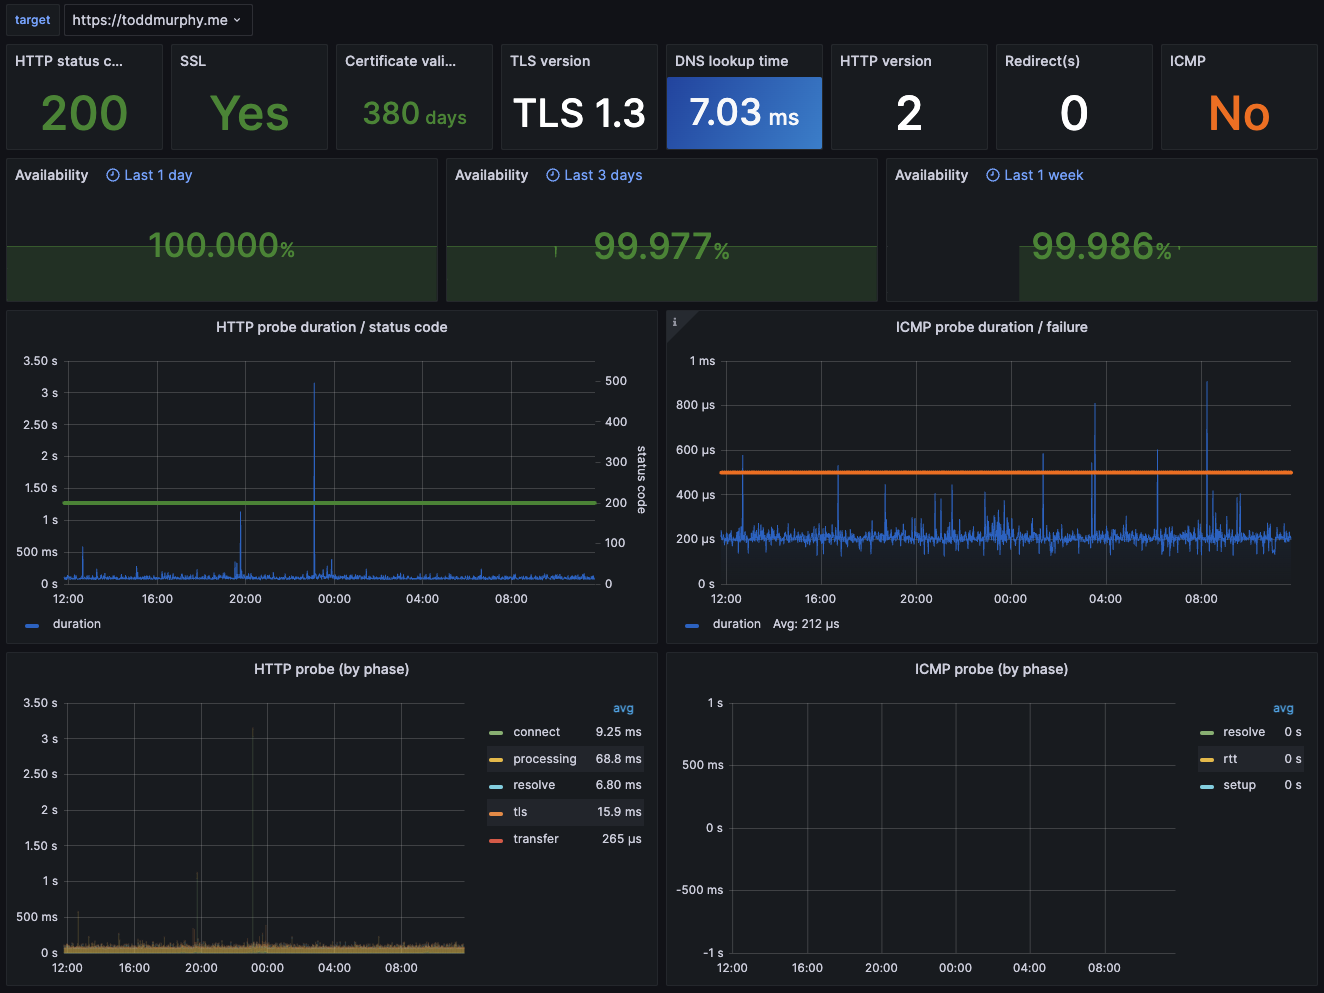Toggle connect series in HTTP phase legend
This screenshot has height=993, width=1324.
pos(536,732)
